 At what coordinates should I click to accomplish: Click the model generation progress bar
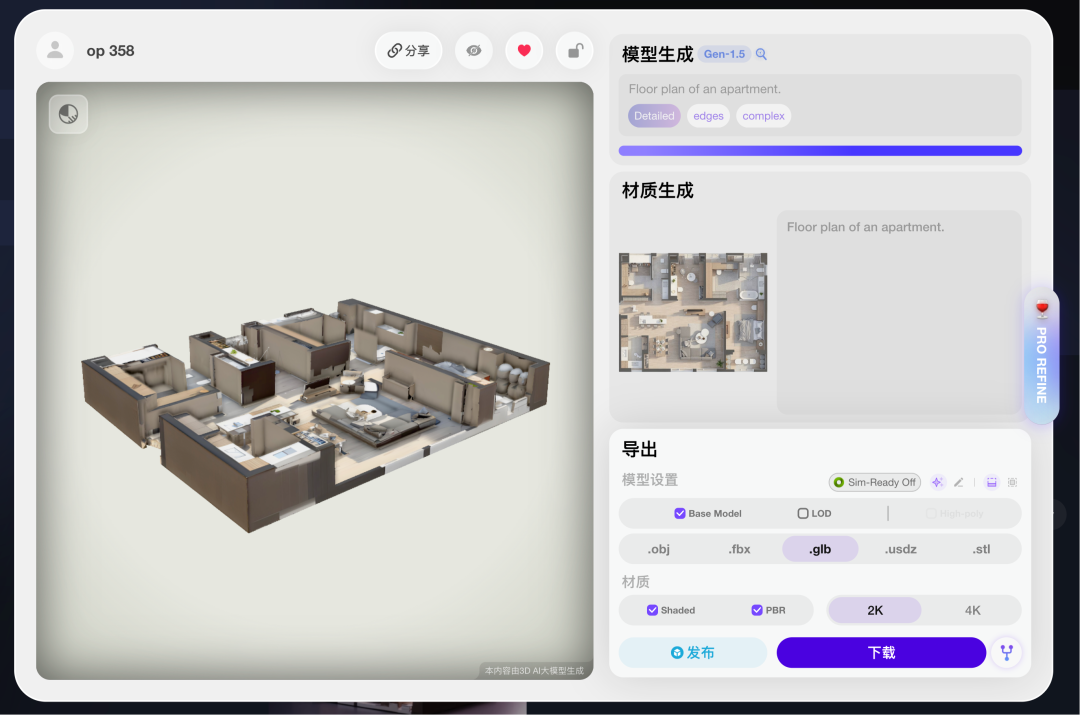820,151
